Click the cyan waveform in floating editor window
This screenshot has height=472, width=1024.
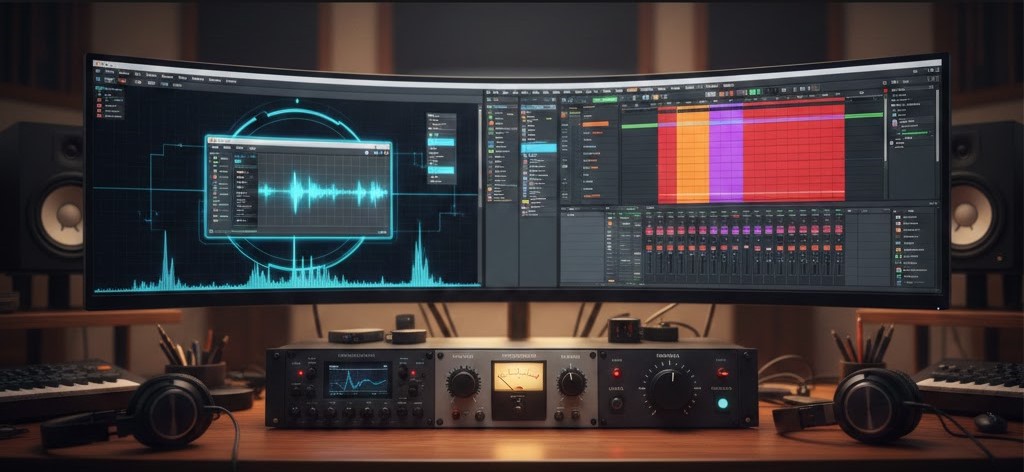pos(322,191)
